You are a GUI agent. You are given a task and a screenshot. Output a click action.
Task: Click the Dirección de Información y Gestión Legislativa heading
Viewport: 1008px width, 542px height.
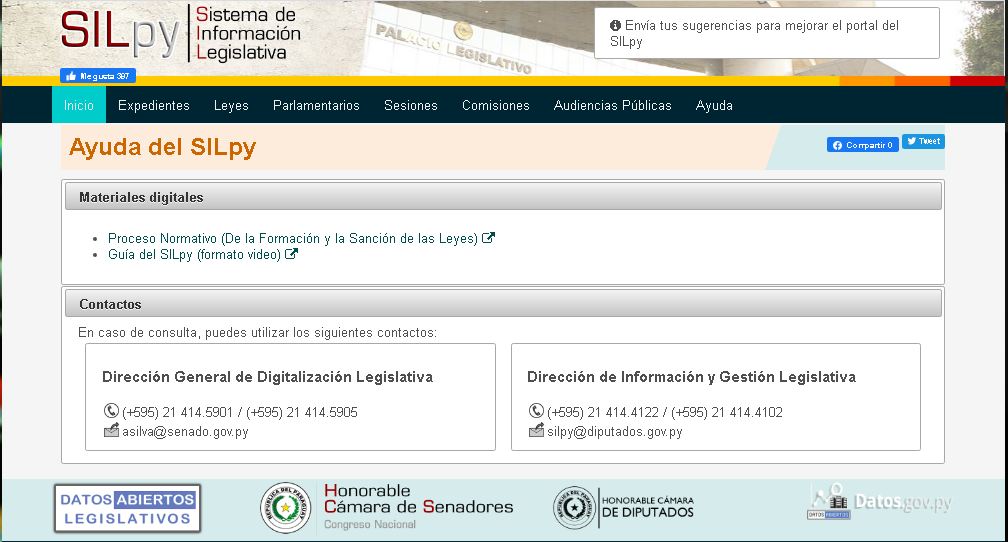click(x=691, y=377)
